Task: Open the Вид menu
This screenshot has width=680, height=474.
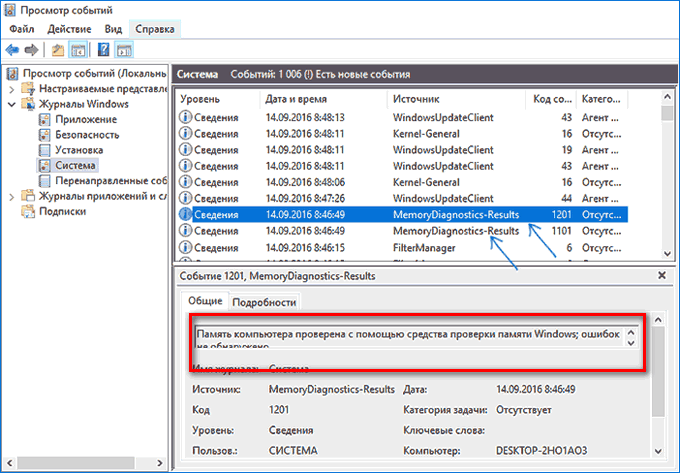Action: [112, 28]
